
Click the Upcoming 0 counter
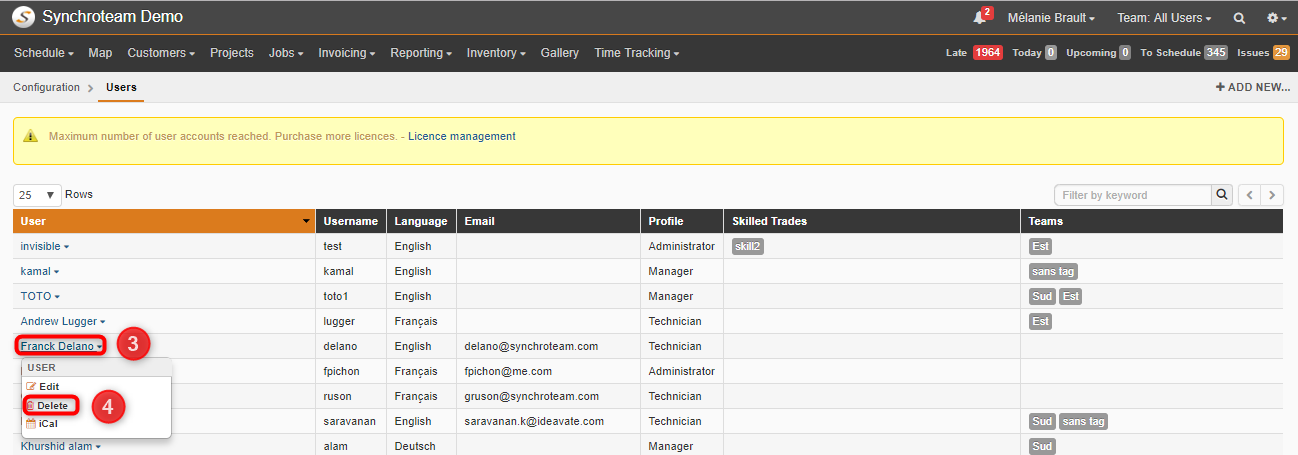coord(1099,53)
